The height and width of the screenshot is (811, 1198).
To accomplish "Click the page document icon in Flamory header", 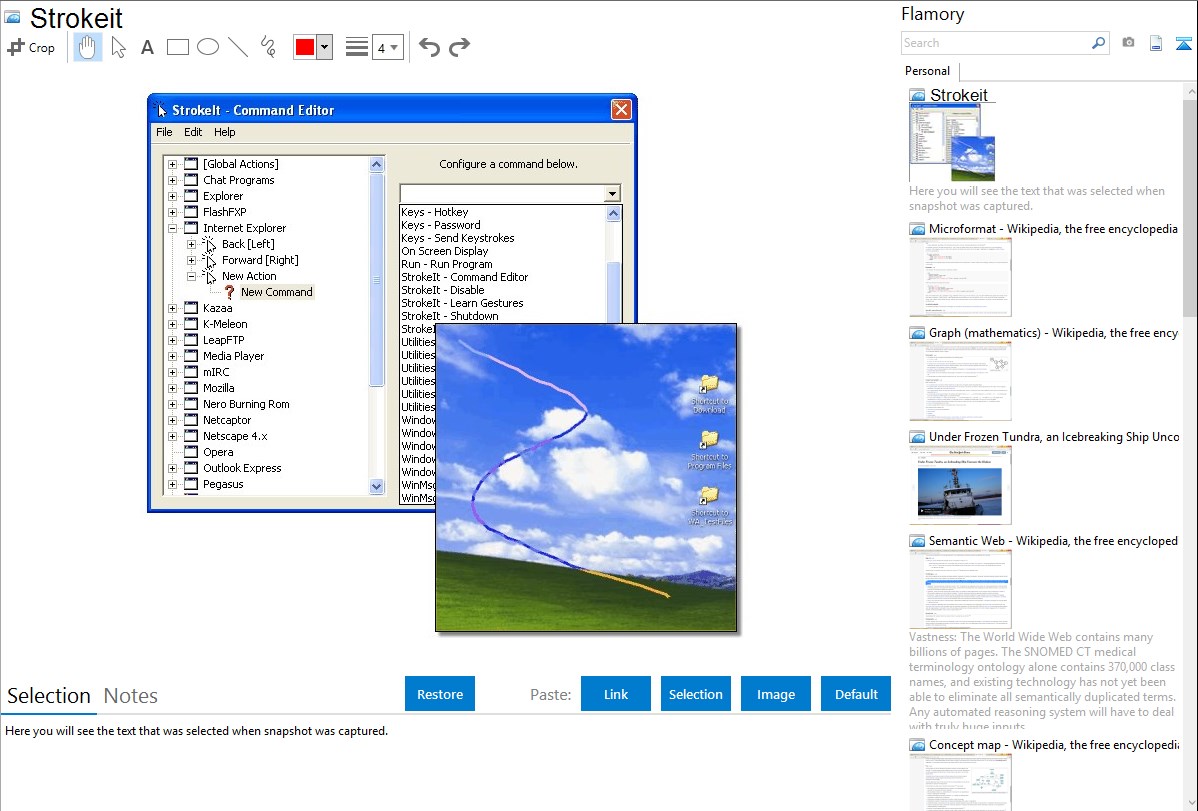I will pyautogui.click(x=1156, y=43).
